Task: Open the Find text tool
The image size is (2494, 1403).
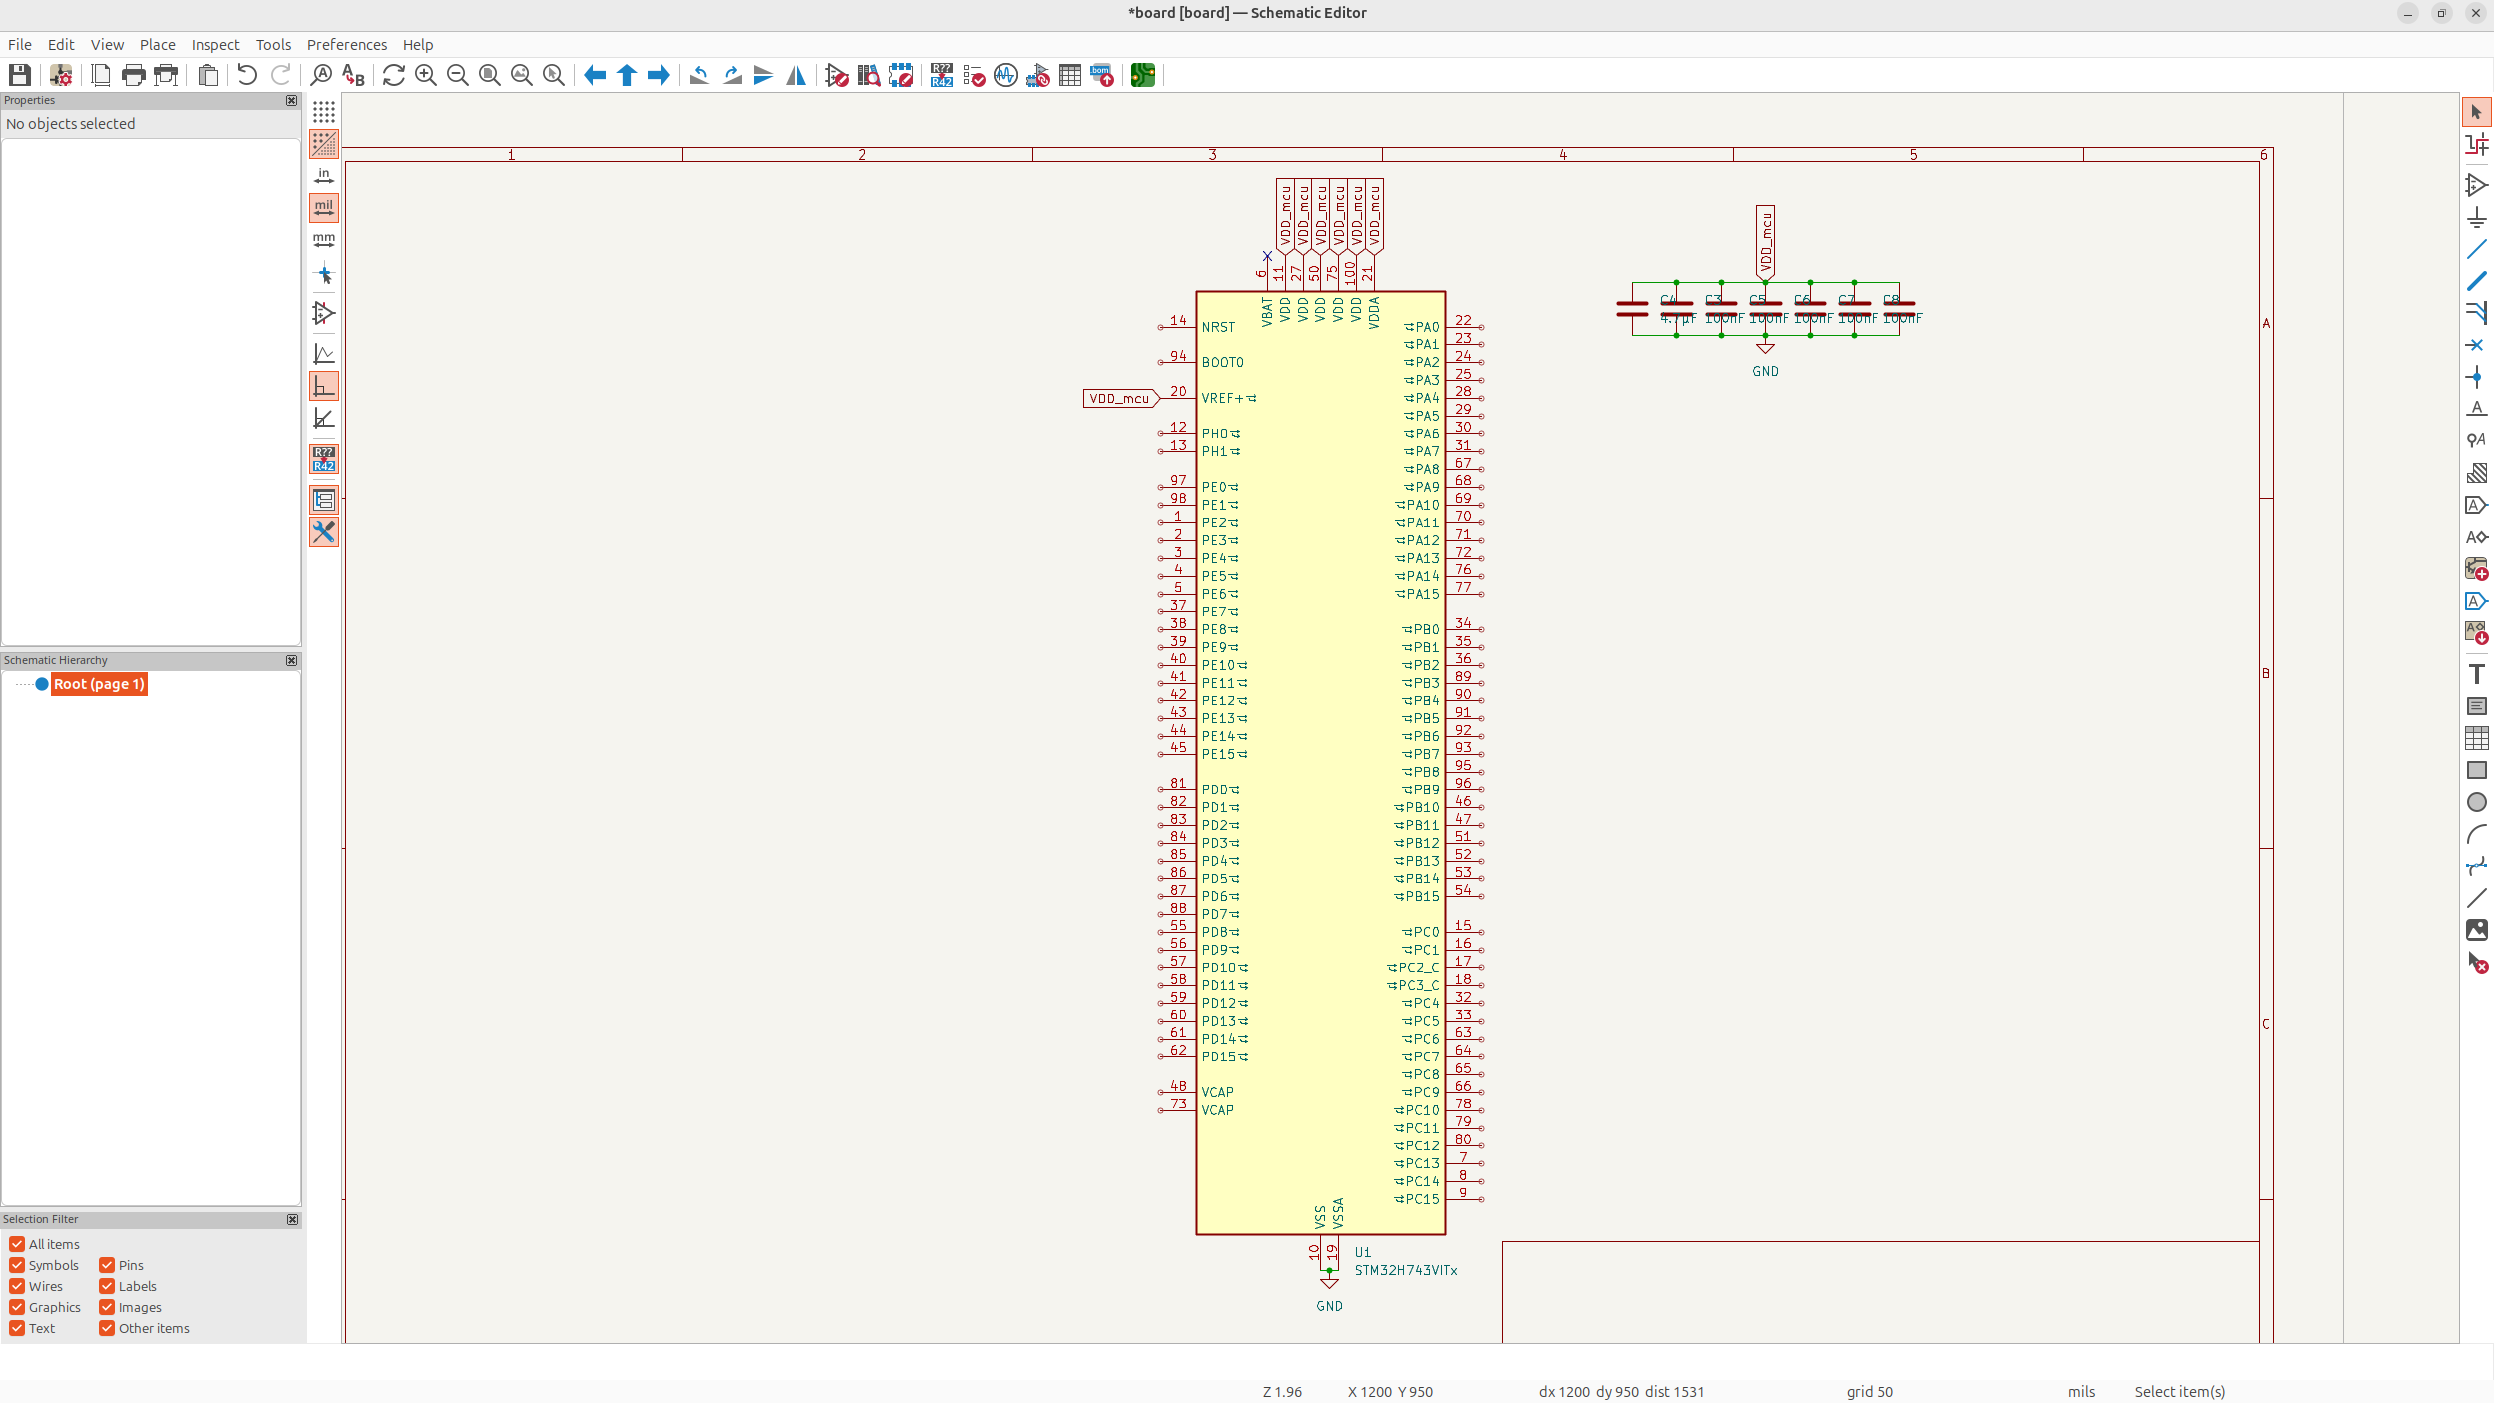Action: click(x=321, y=75)
